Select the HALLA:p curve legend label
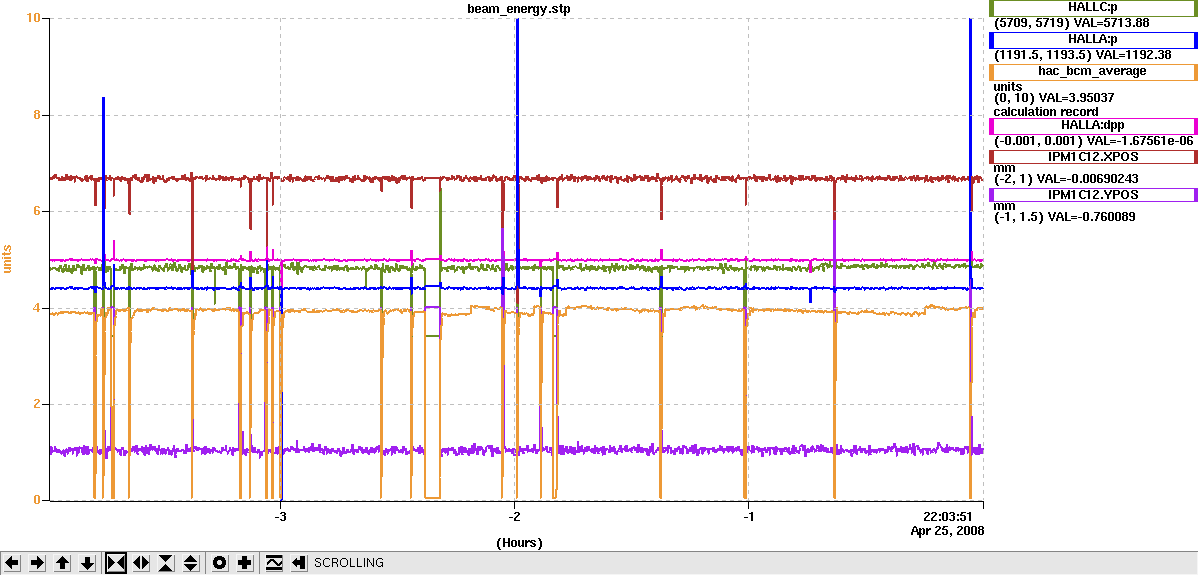Viewport: 1198px width, 575px height. (x=1093, y=40)
